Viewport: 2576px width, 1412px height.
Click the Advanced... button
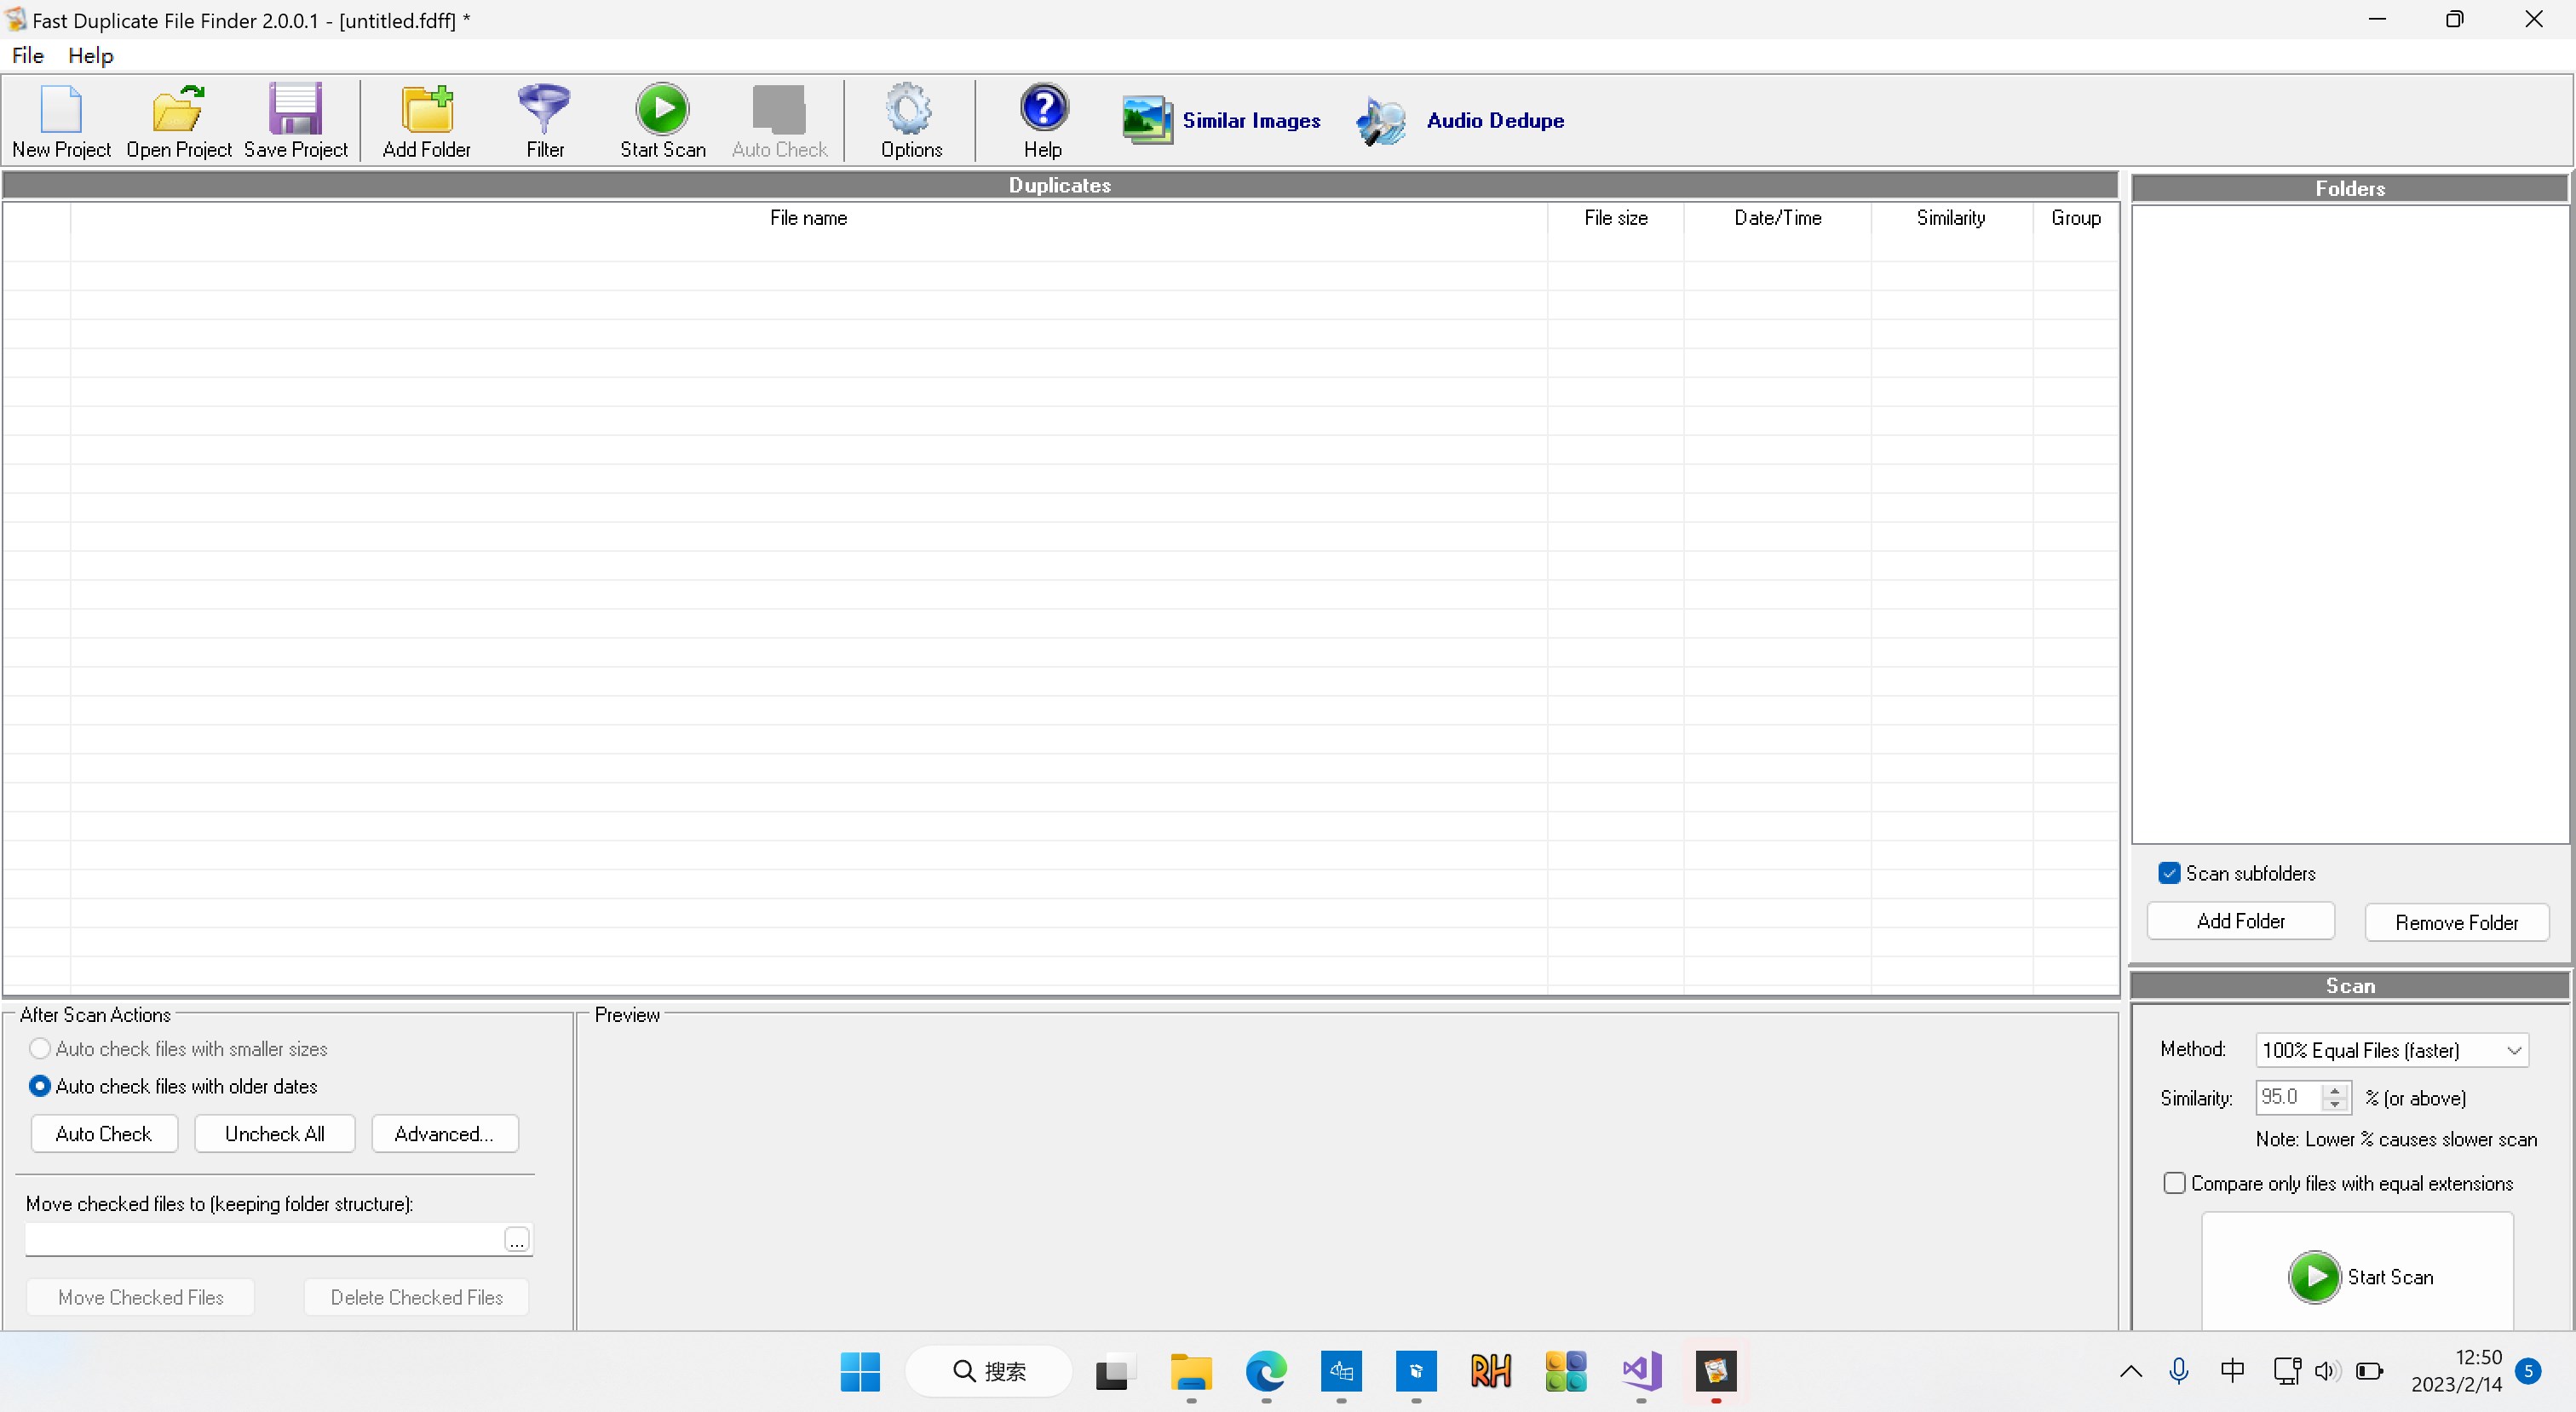[444, 1134]
